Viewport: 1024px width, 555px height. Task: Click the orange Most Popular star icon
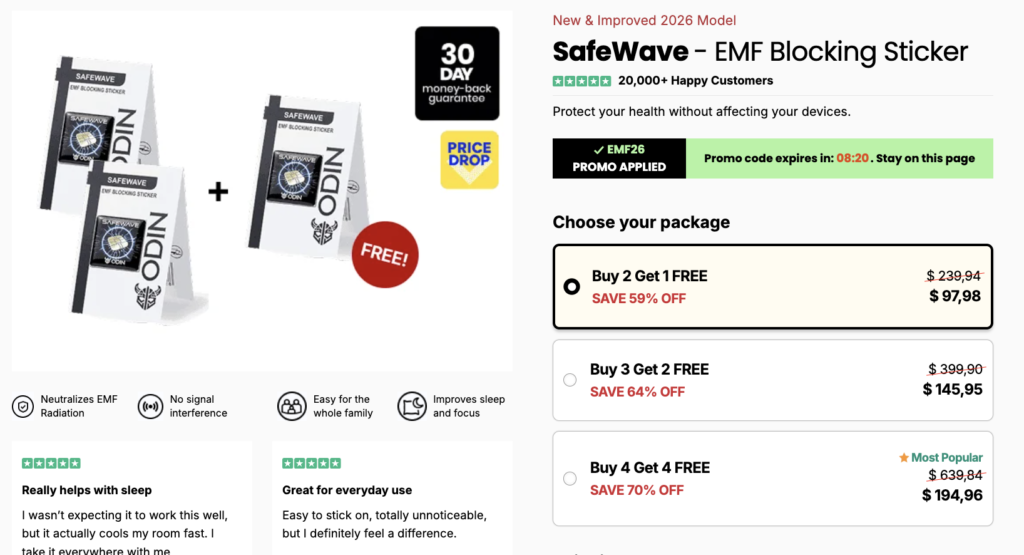click(x=904, y=458)
